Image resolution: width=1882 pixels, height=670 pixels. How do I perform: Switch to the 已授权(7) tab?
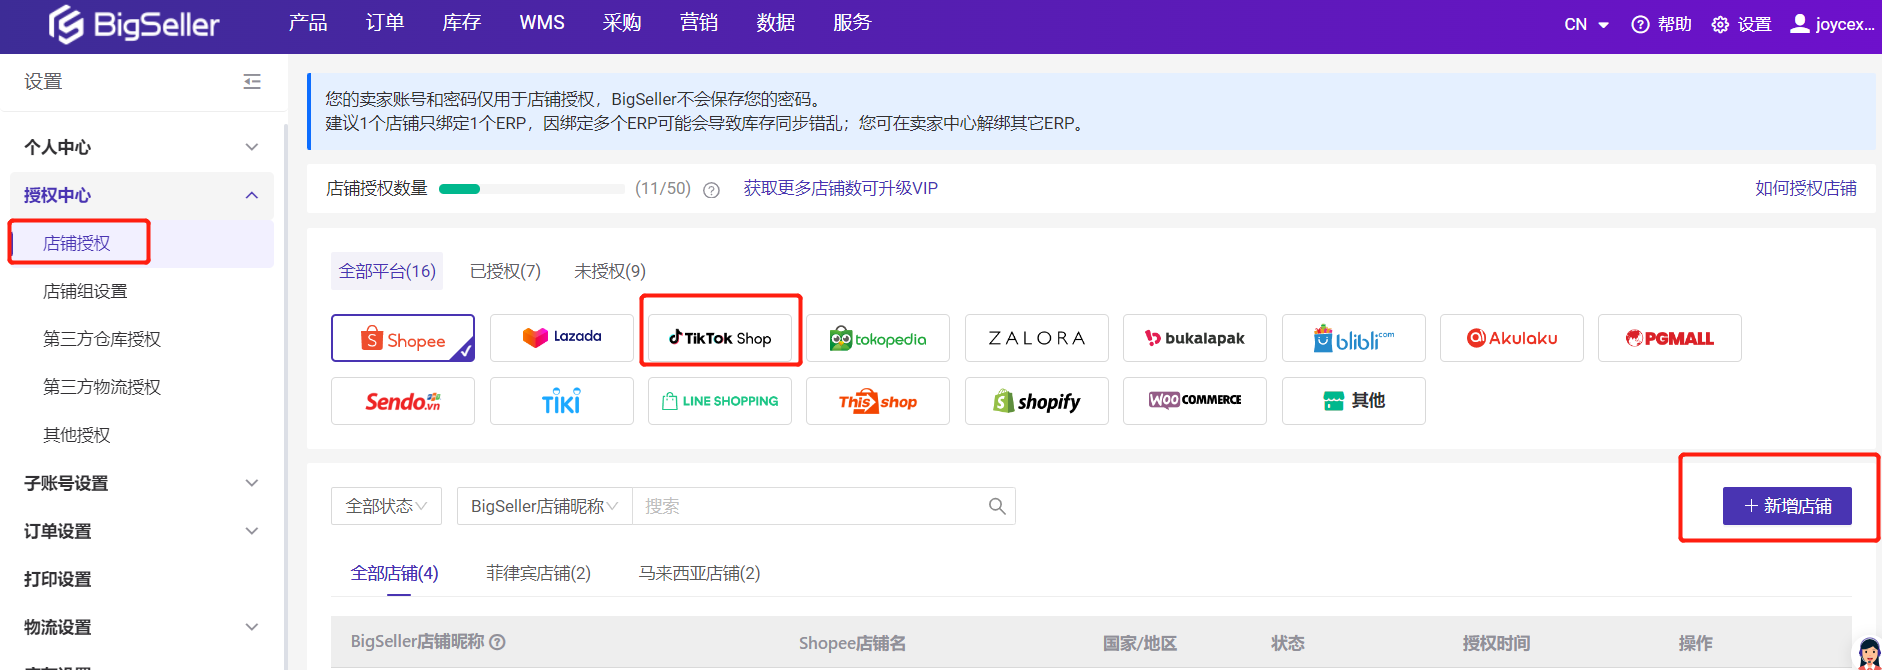pyautogui.click(x=505, y=271)
